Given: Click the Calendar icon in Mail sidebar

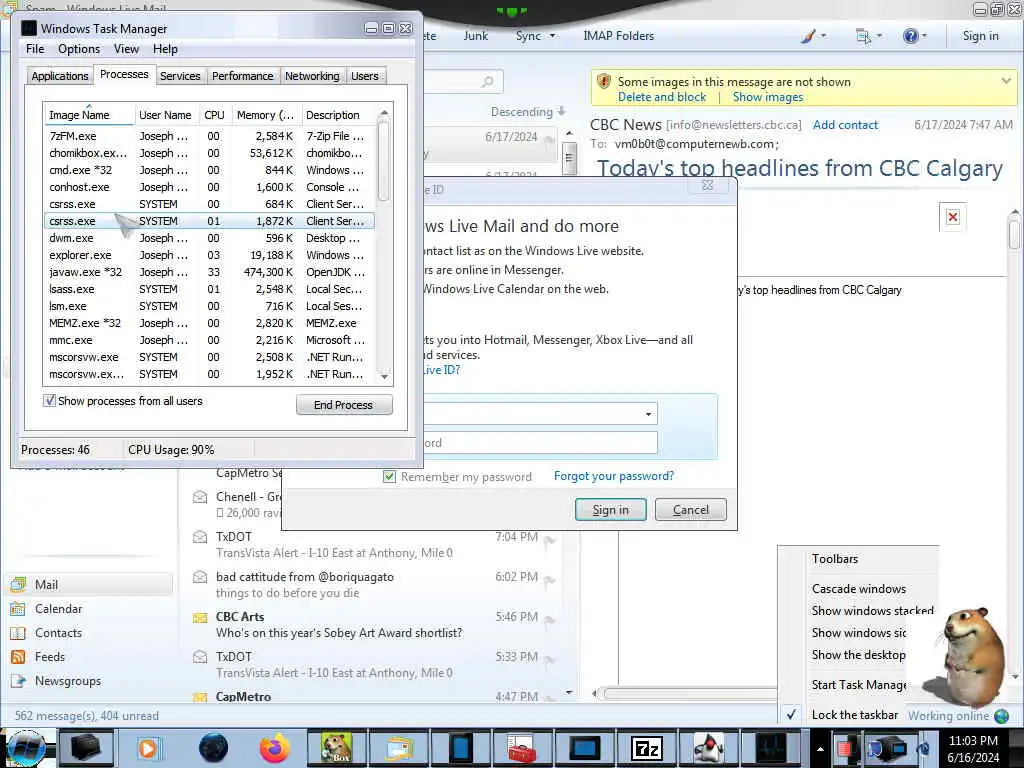Looking at the screenshot, I should pos(18,609).
